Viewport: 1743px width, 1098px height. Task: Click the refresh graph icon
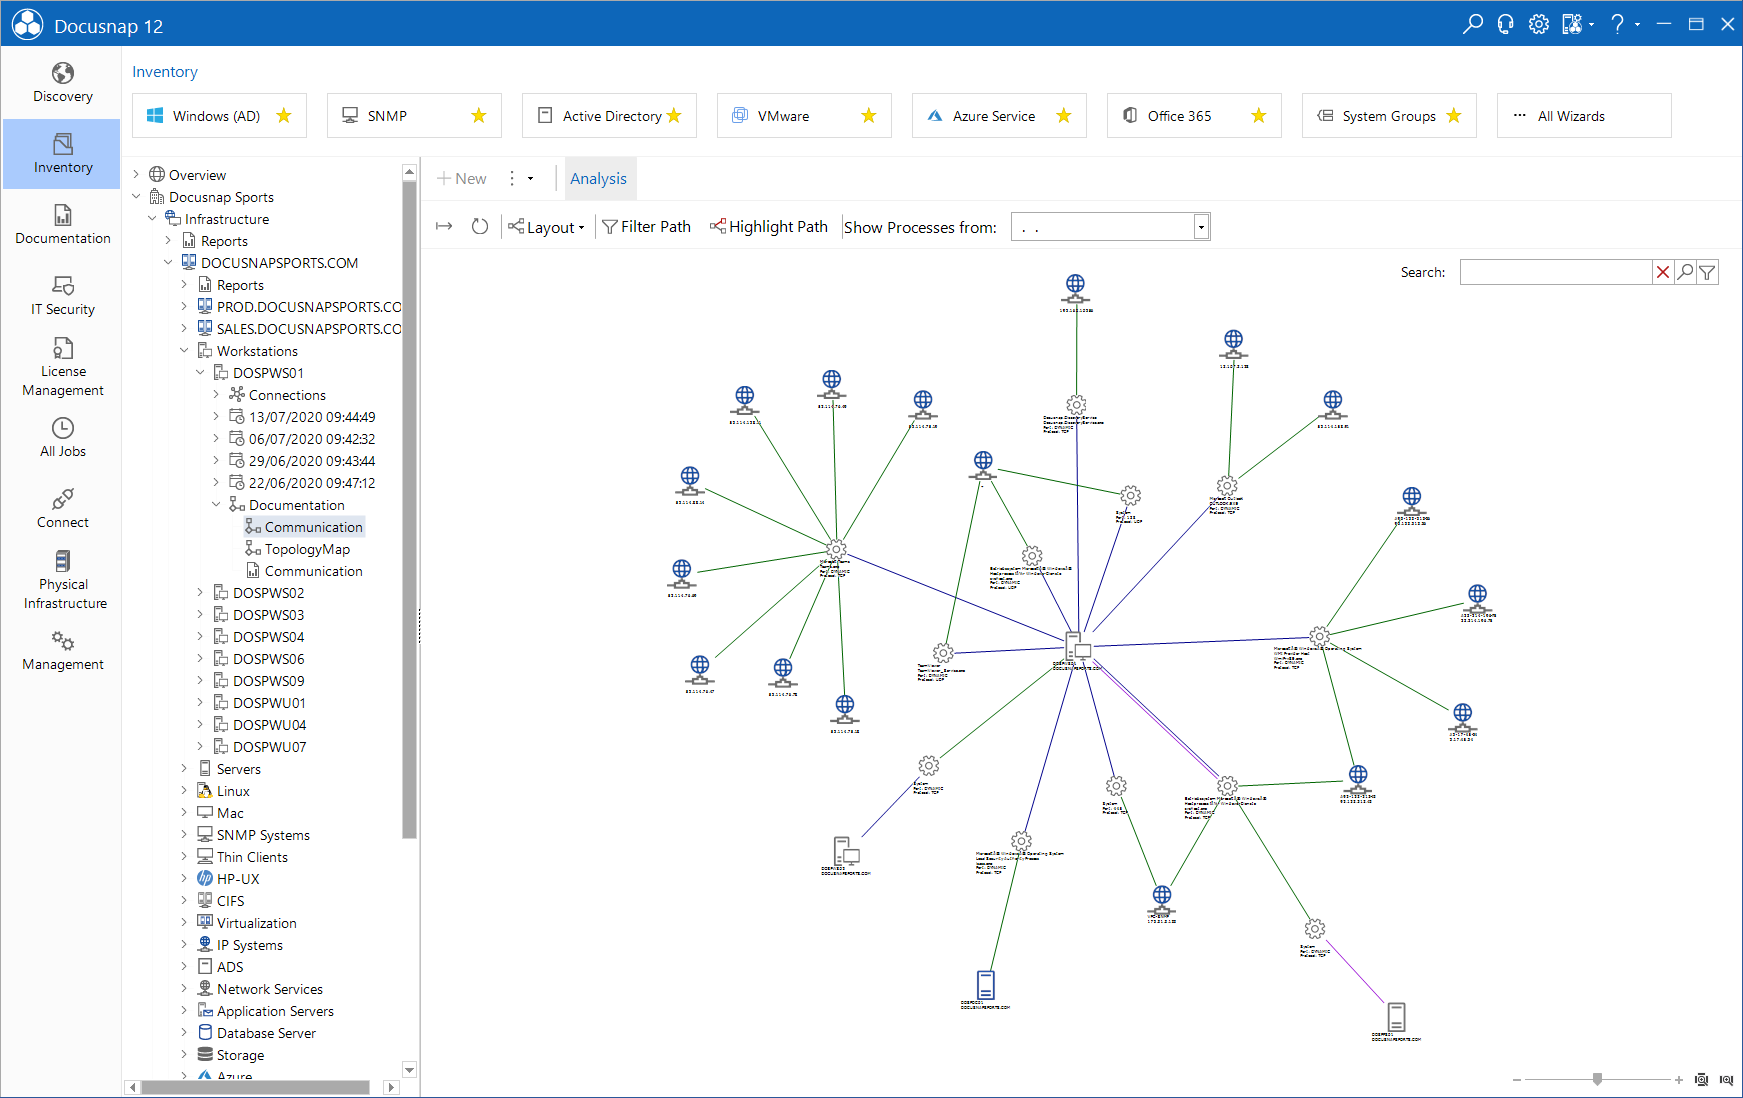[480, 227]
